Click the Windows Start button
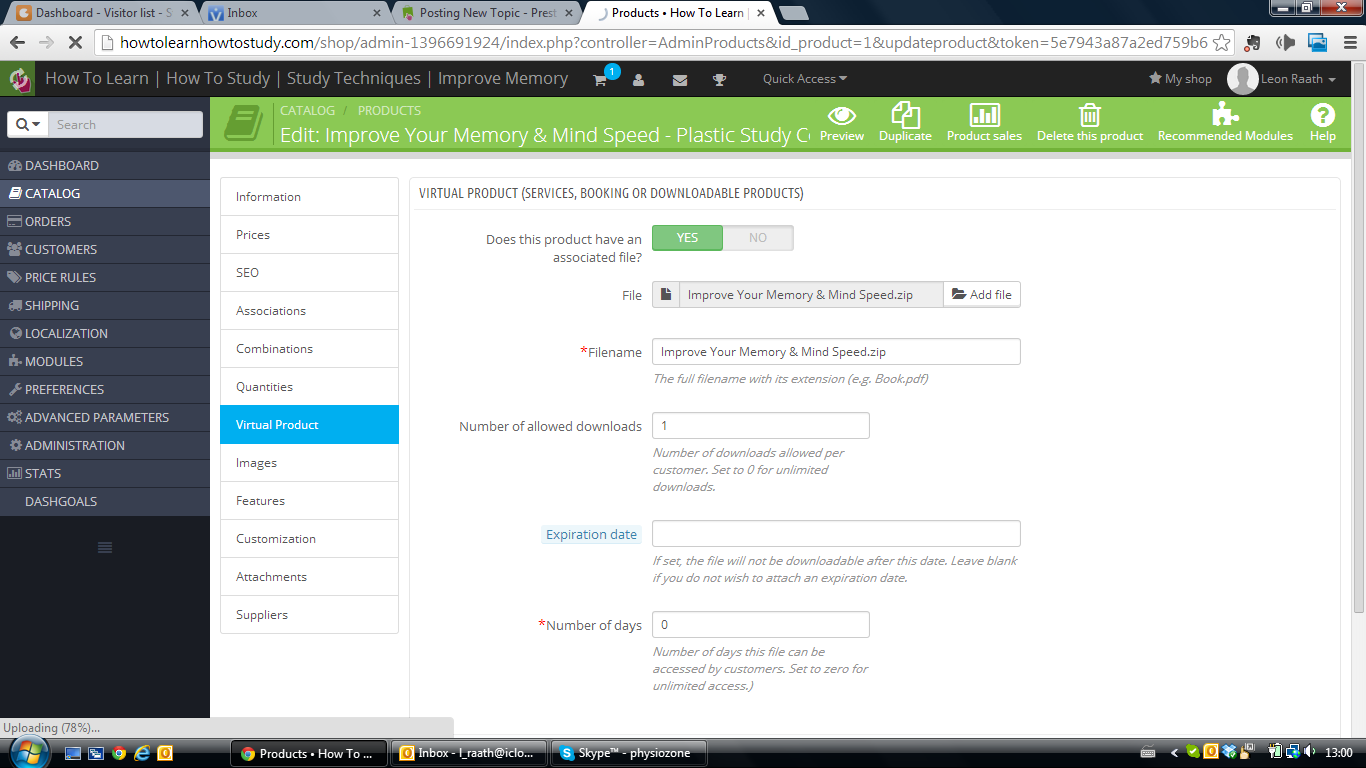 (x=27, y=752)
